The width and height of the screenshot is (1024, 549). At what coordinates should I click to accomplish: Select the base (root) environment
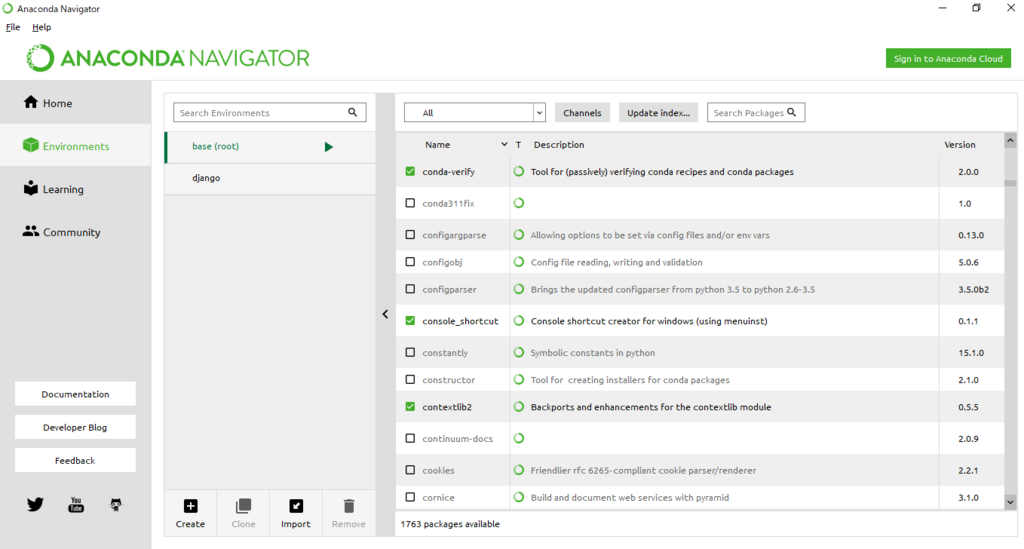tap(270, 147)
